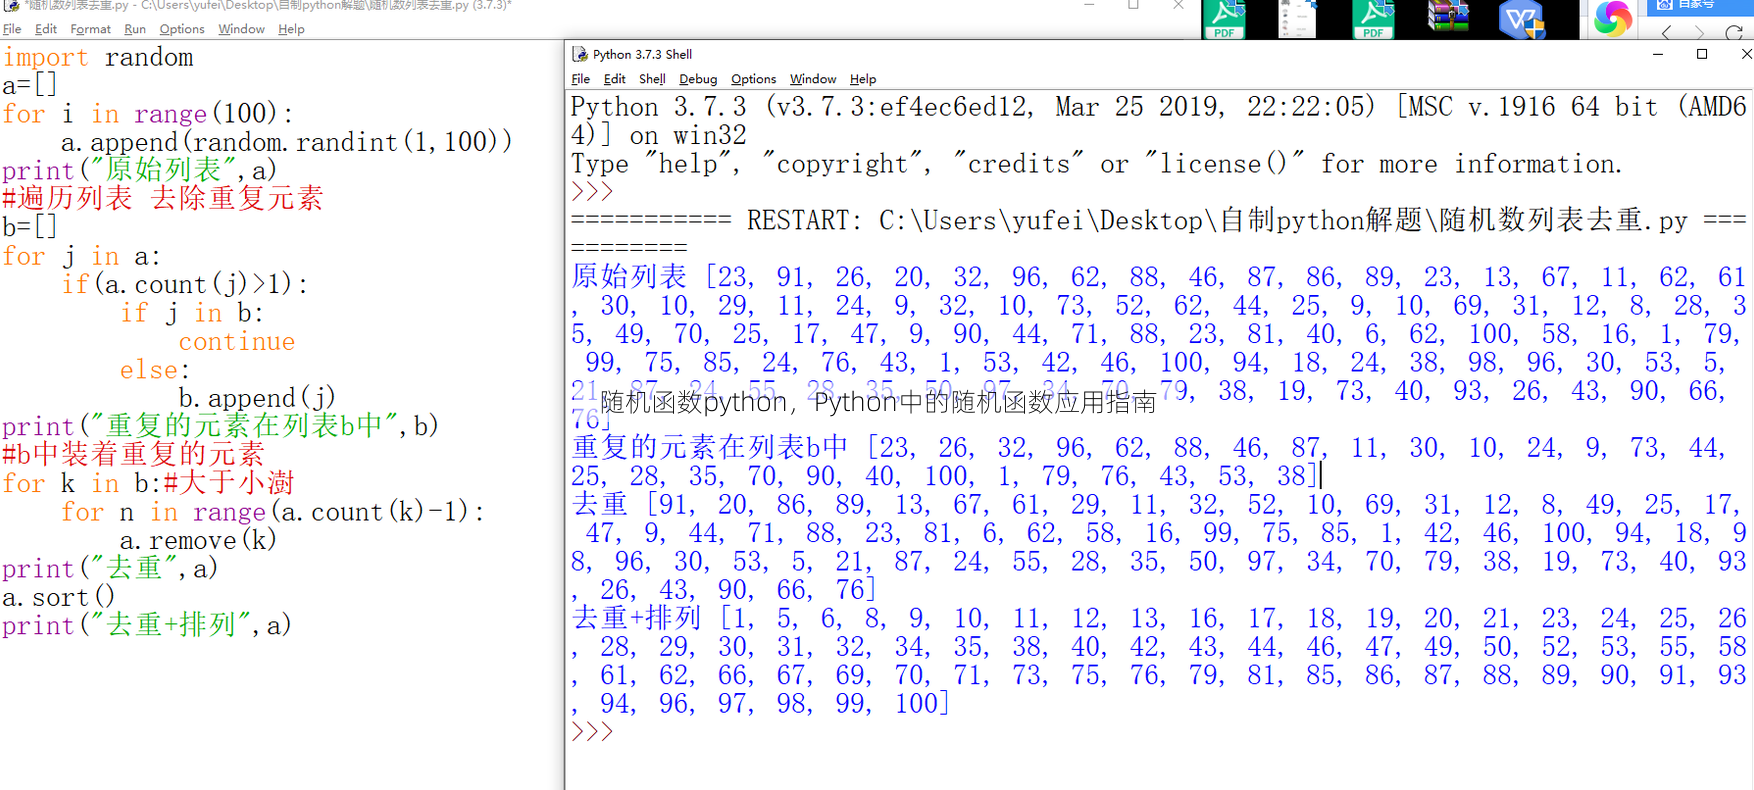Click the 'b=[]' code line
The image size is (1754, 790).
point(30,227)
